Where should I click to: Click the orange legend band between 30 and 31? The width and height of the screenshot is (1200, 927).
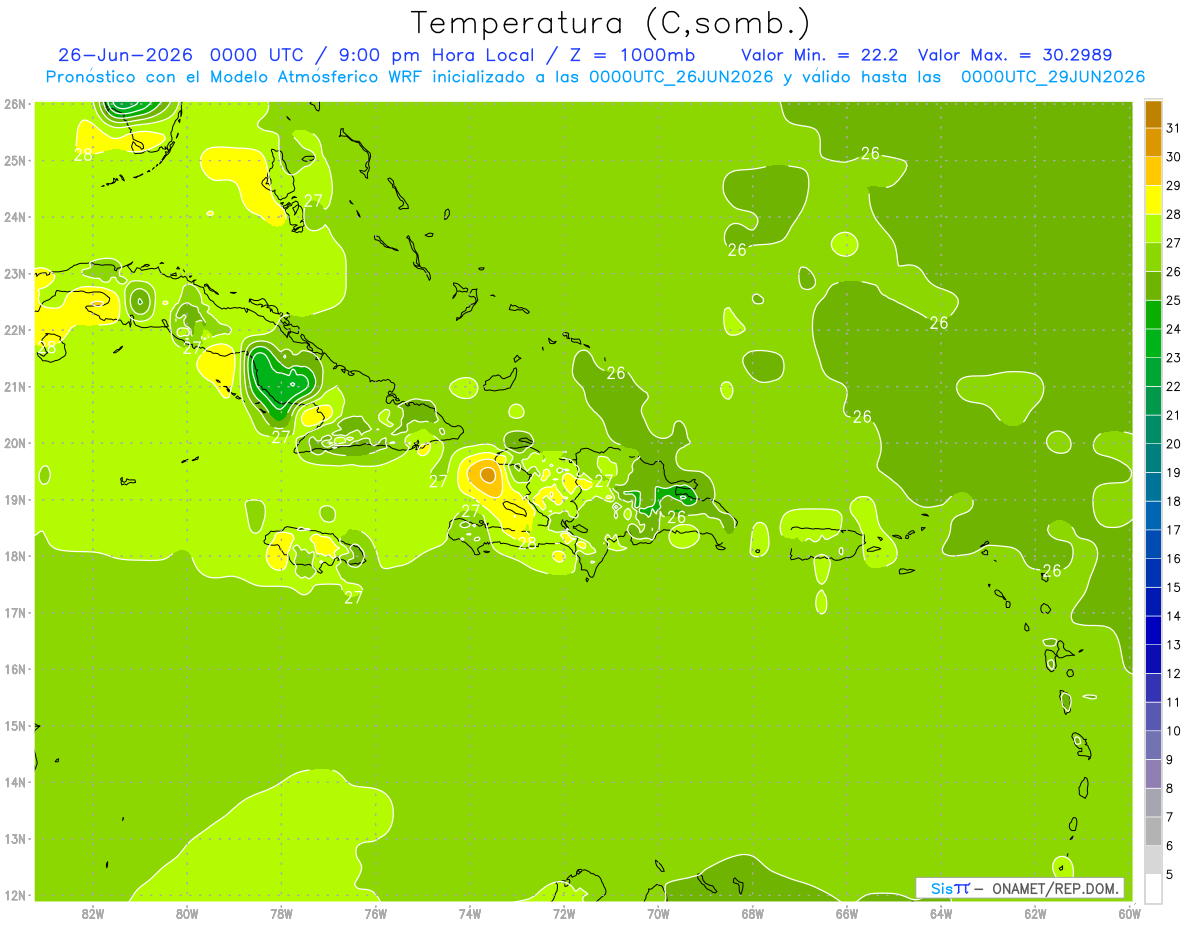(x=1153, y=142)
